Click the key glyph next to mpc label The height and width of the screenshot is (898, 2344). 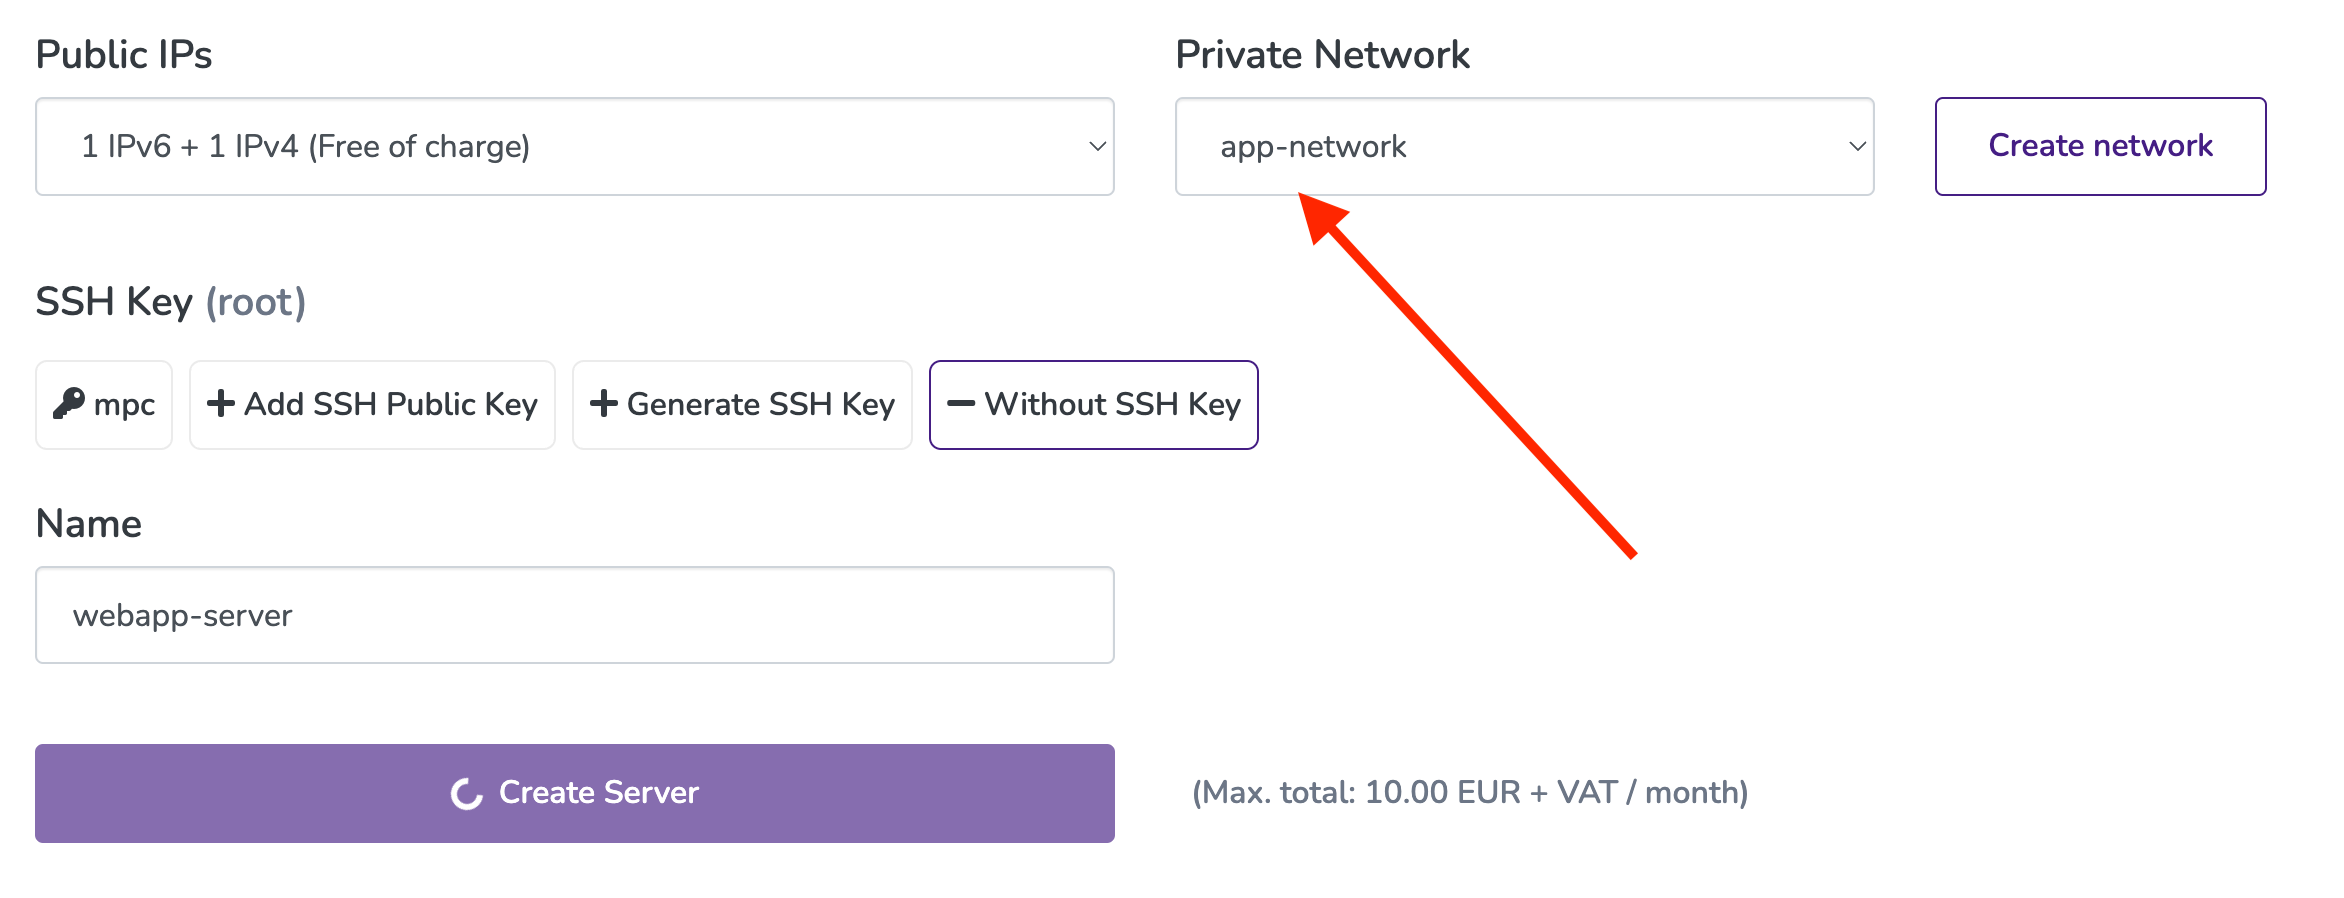[67, 404]
